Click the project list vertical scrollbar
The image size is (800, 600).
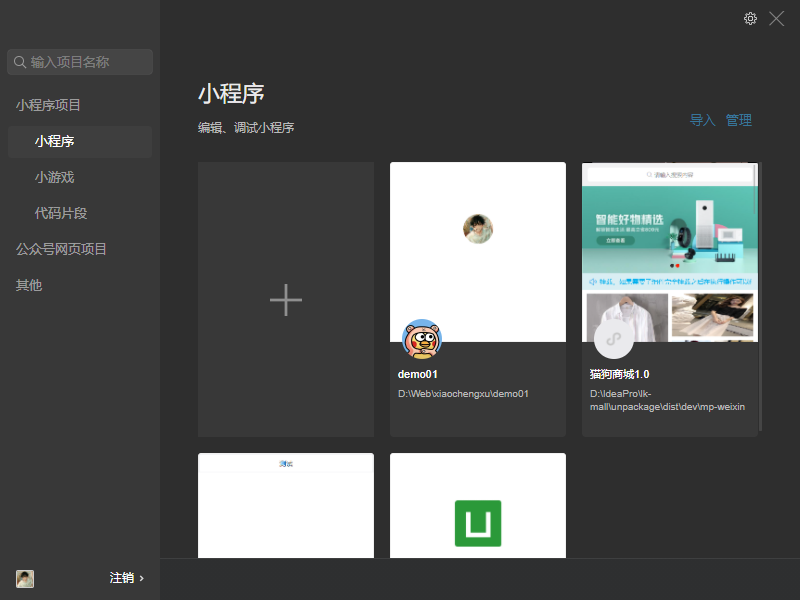tap(760, 297)
